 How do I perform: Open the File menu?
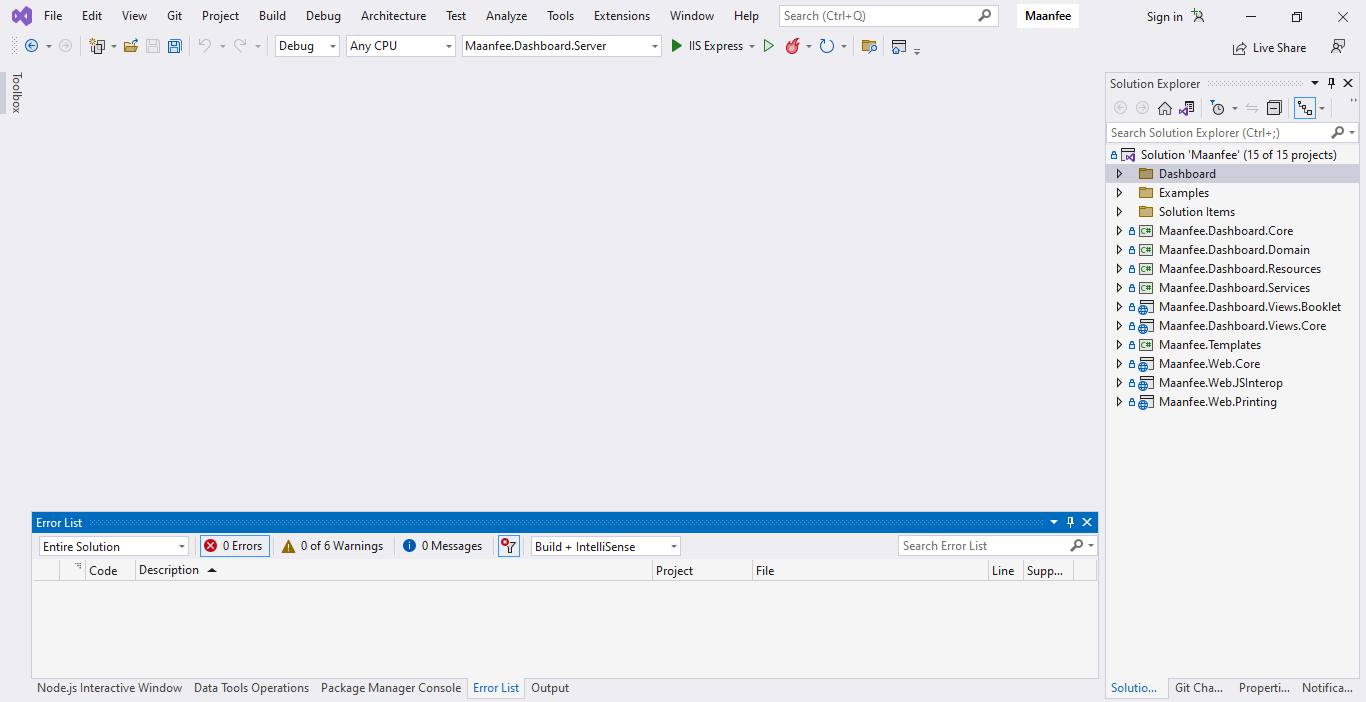coord(53,16)
